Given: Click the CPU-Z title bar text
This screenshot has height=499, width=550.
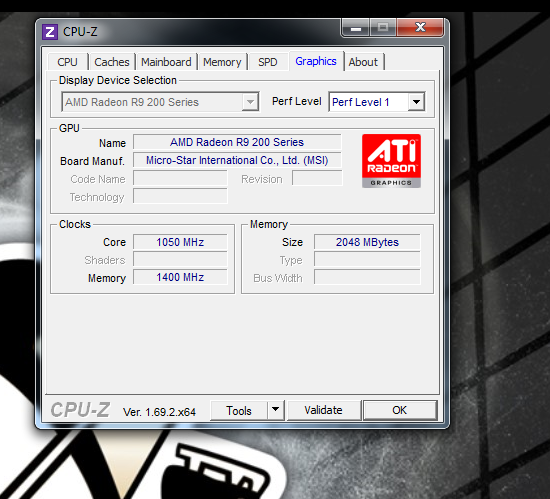Looking at the screenshot, I should pyautogui.click(x=80, y=32).
